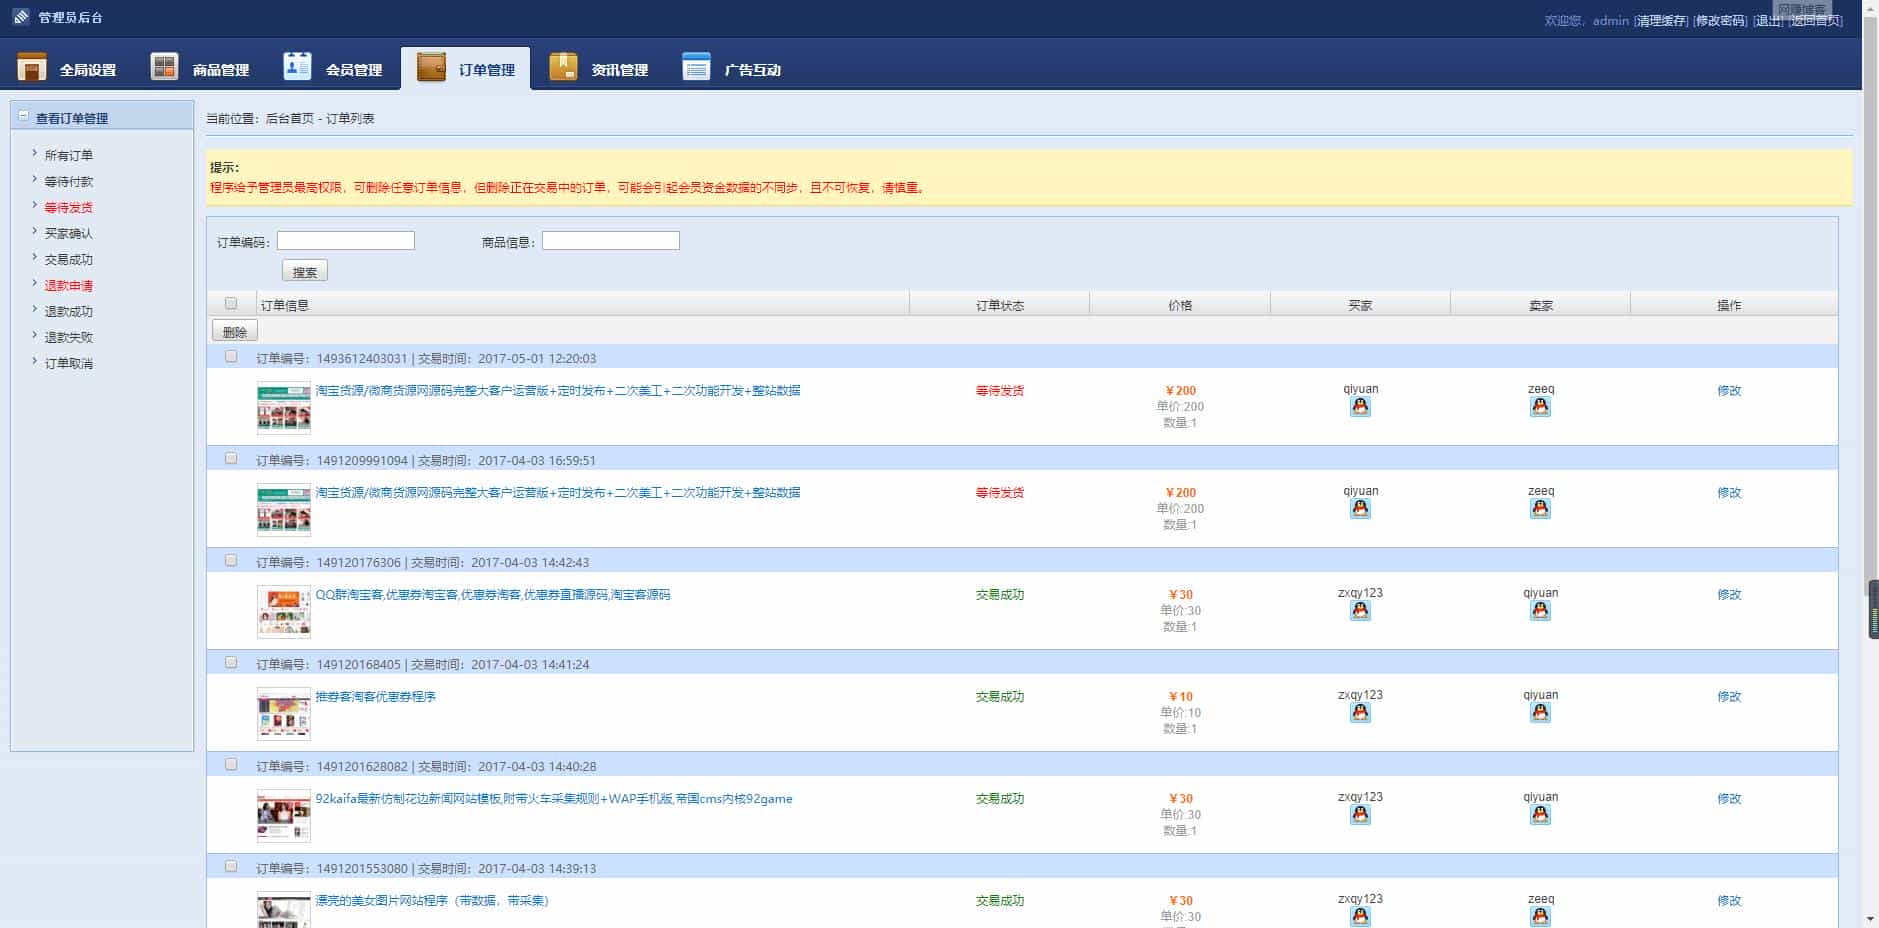The width and height of the screenshot is (1879, 928).
Task: Open the 订单取消 list
Action: coord(68,363)
